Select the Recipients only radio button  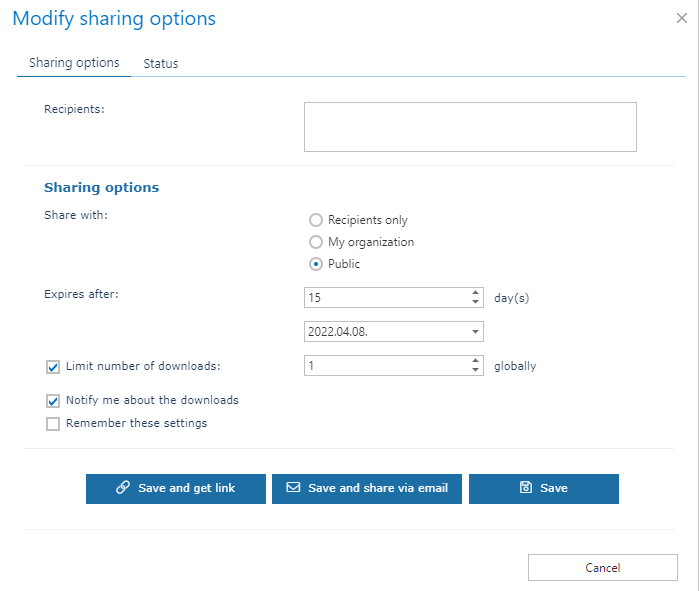316,220
